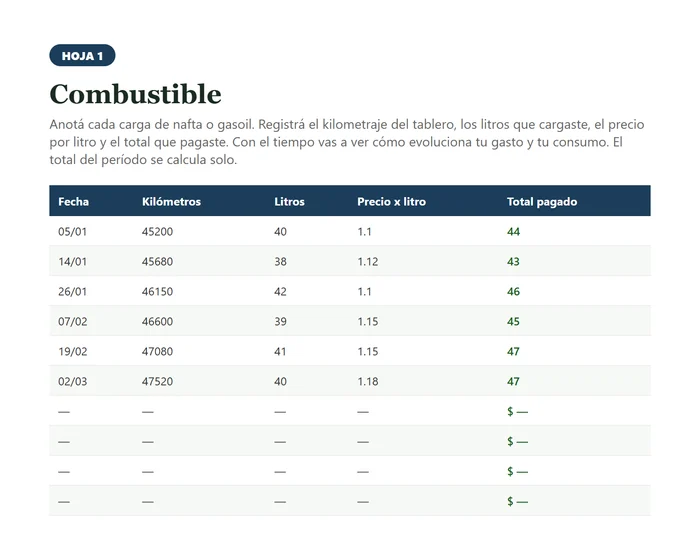This screenshot has width=700, height=560.
Task: Click total paid value 45
Action: point(513,321)
